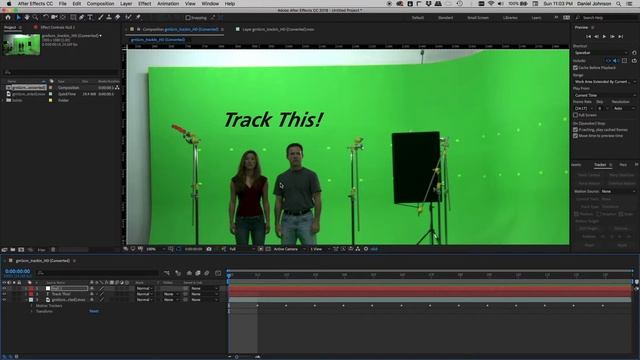
Task: Select the Pen tool
Action: pyautogui.click(x=82, y=18)
